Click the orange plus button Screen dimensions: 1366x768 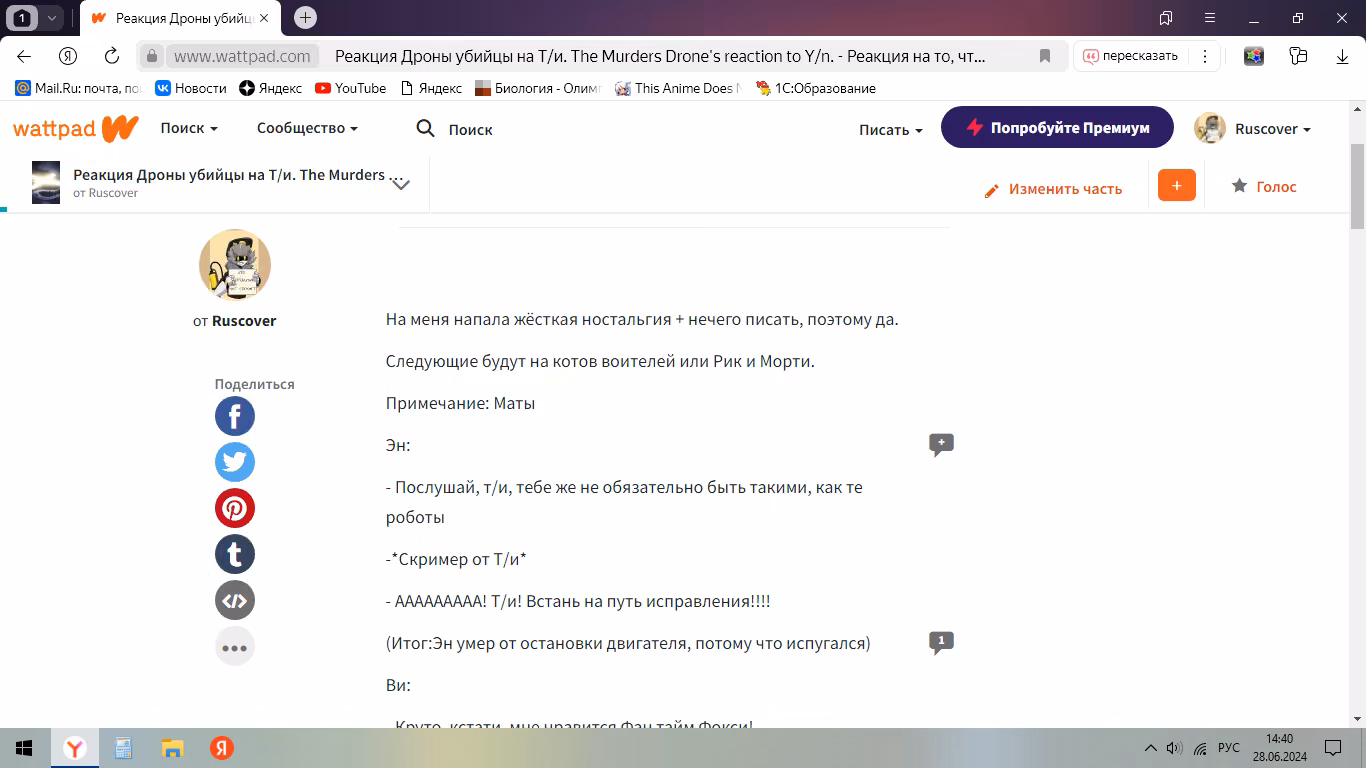pos(1177,185)
